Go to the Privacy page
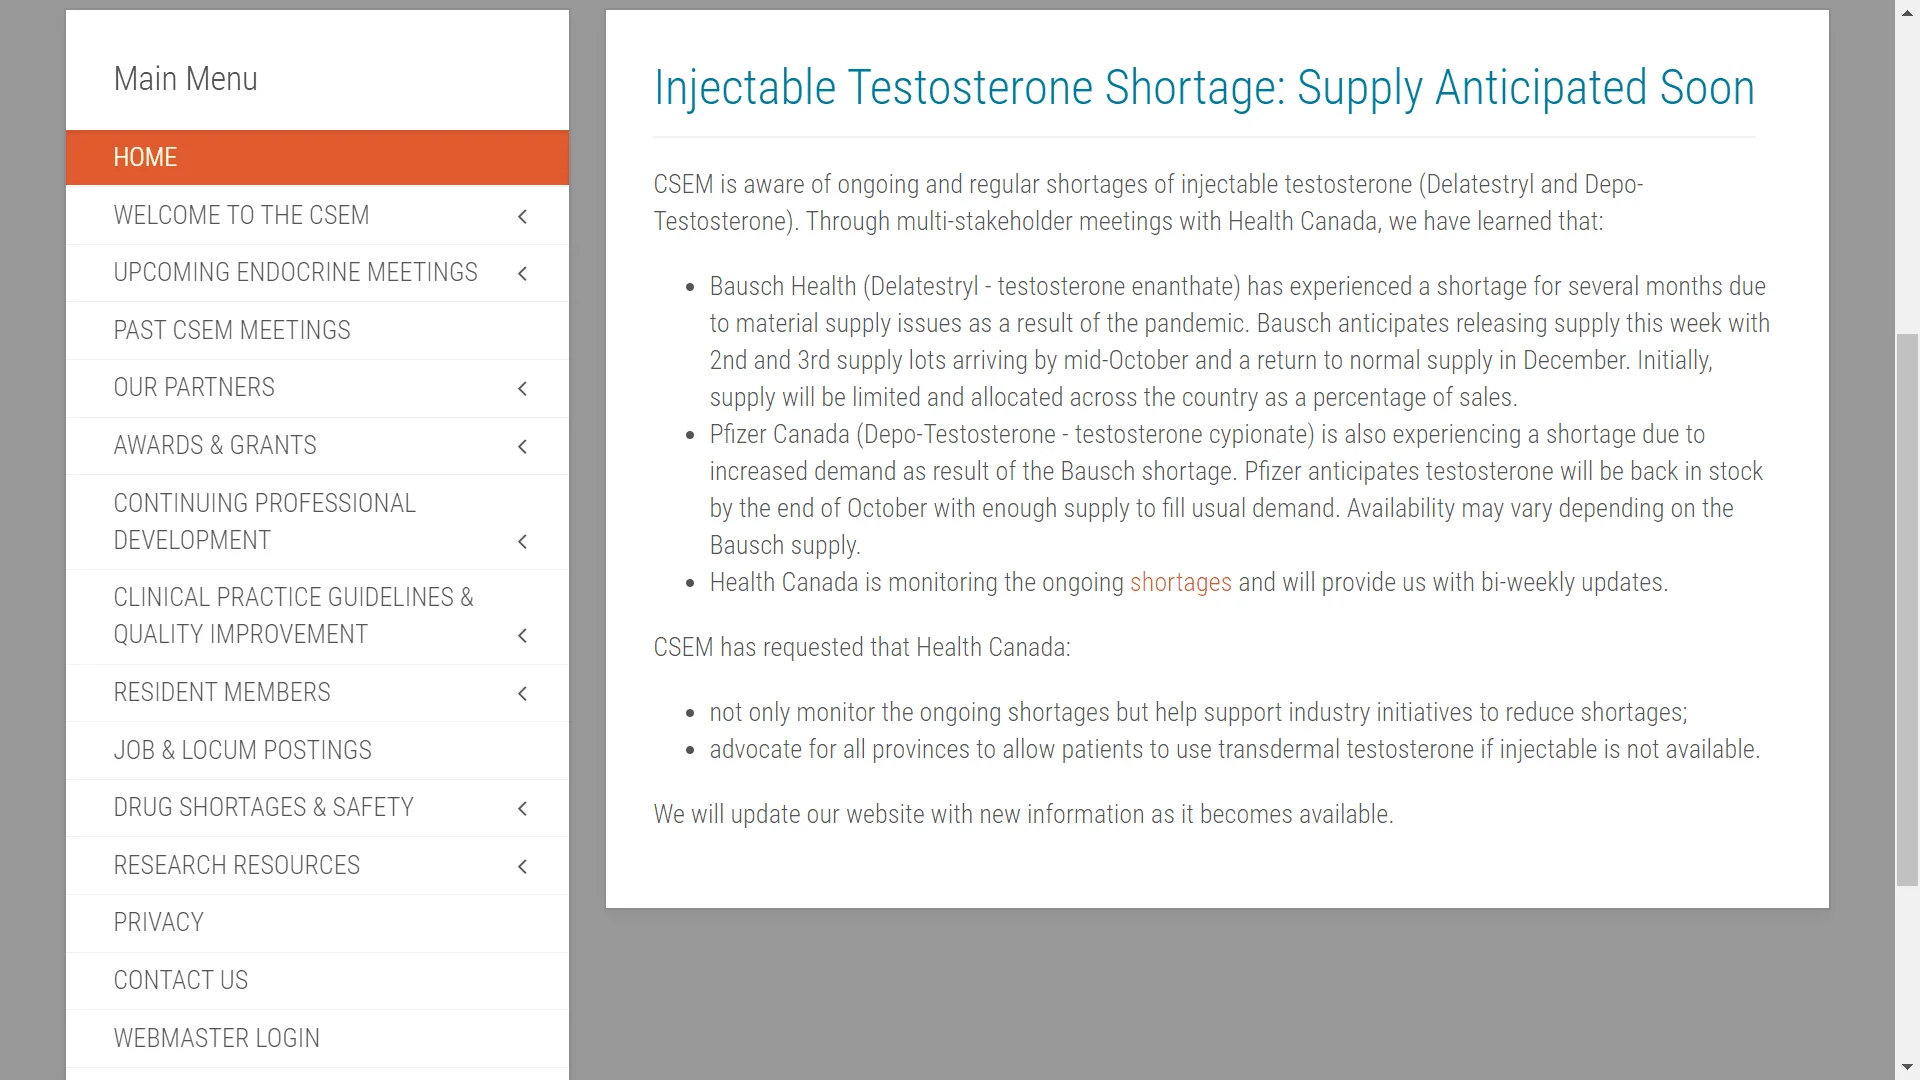 point(317,922)
